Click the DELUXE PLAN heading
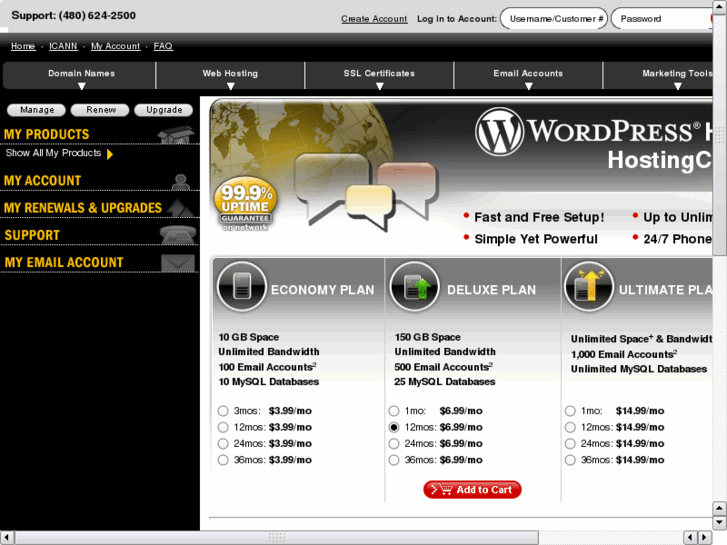727x545 pixels. [491, 290]
